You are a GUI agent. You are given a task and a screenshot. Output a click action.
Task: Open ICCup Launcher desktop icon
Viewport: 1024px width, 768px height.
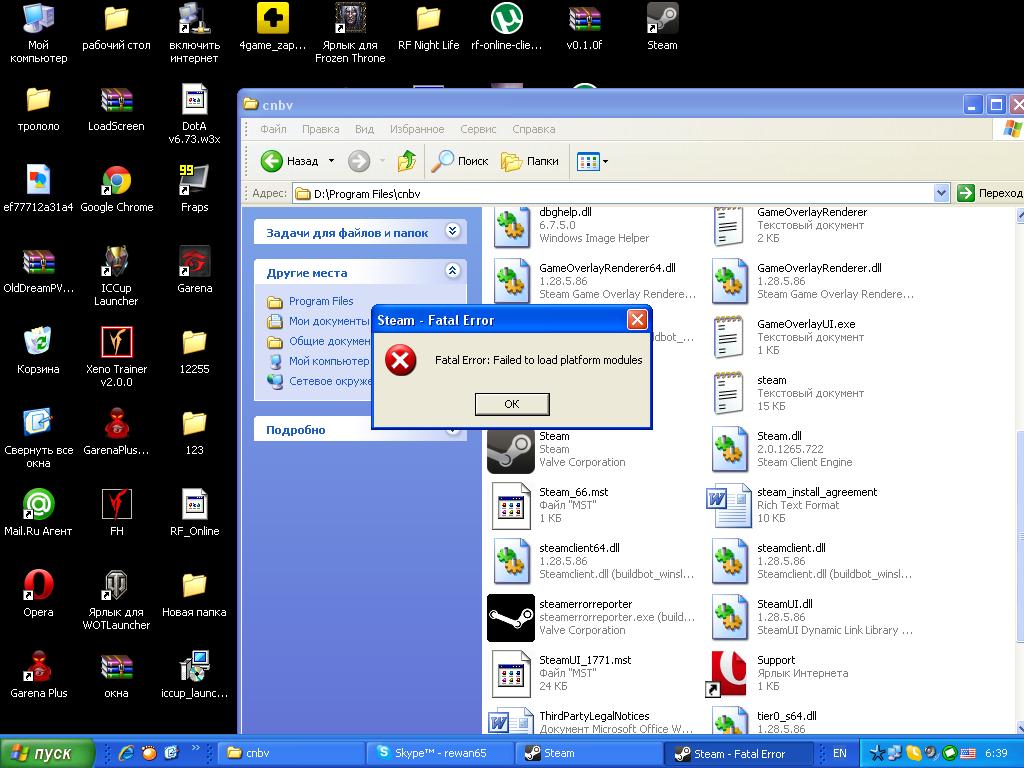coord(116,276)
